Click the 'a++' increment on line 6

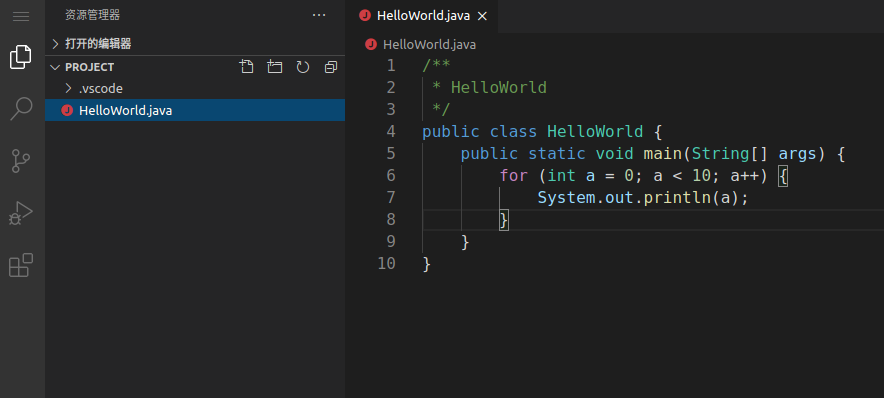click(x=744, y=175)
